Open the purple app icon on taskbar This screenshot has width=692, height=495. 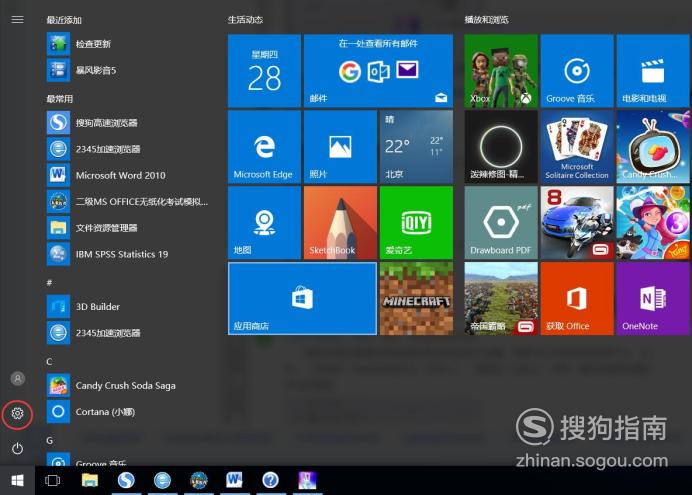[x=307, y=480]
